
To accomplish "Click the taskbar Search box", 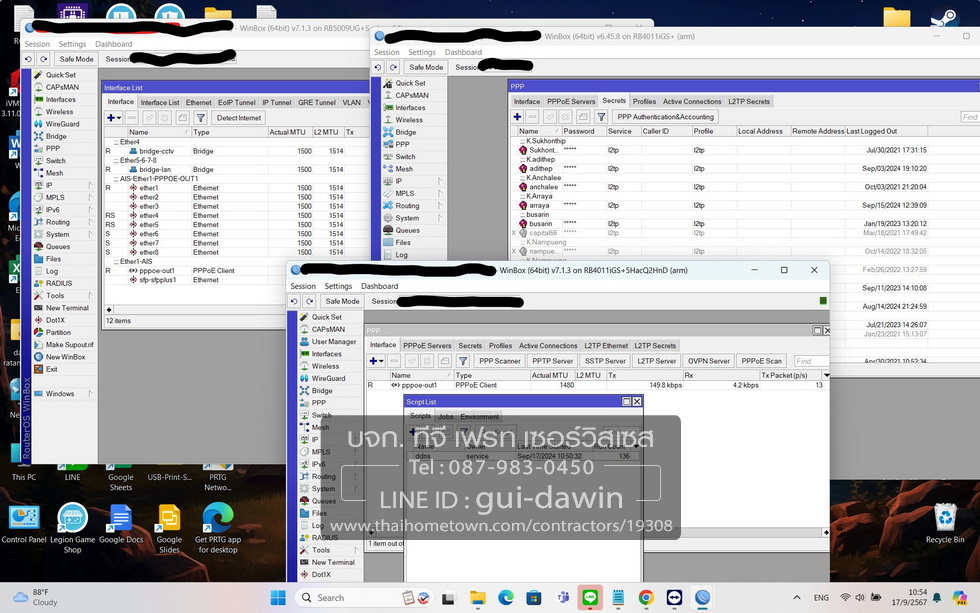I will coord(364,598).
